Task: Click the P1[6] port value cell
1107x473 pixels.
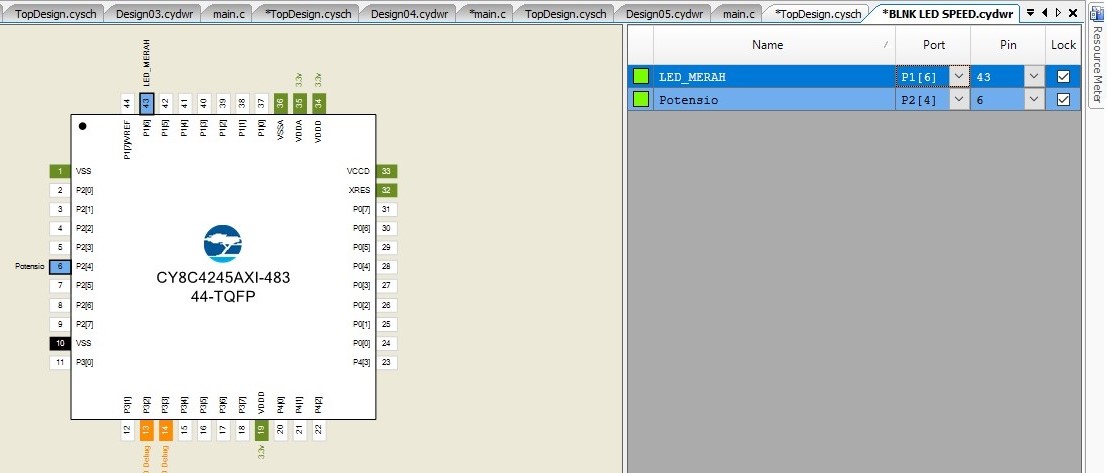Action: 923,76
